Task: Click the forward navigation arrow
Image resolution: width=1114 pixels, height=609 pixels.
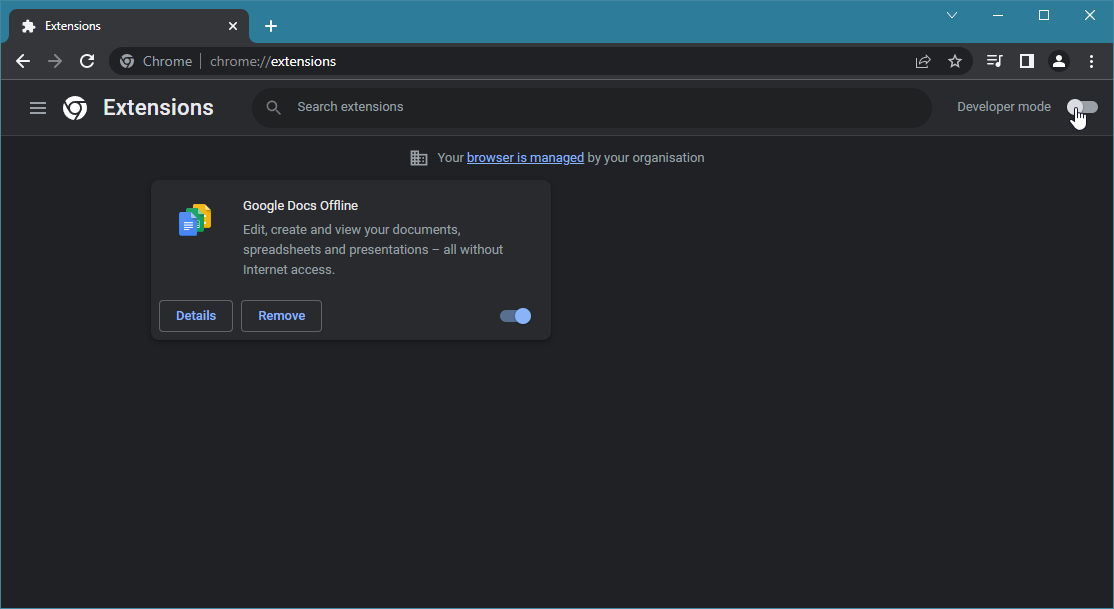Action: point(55,61)
